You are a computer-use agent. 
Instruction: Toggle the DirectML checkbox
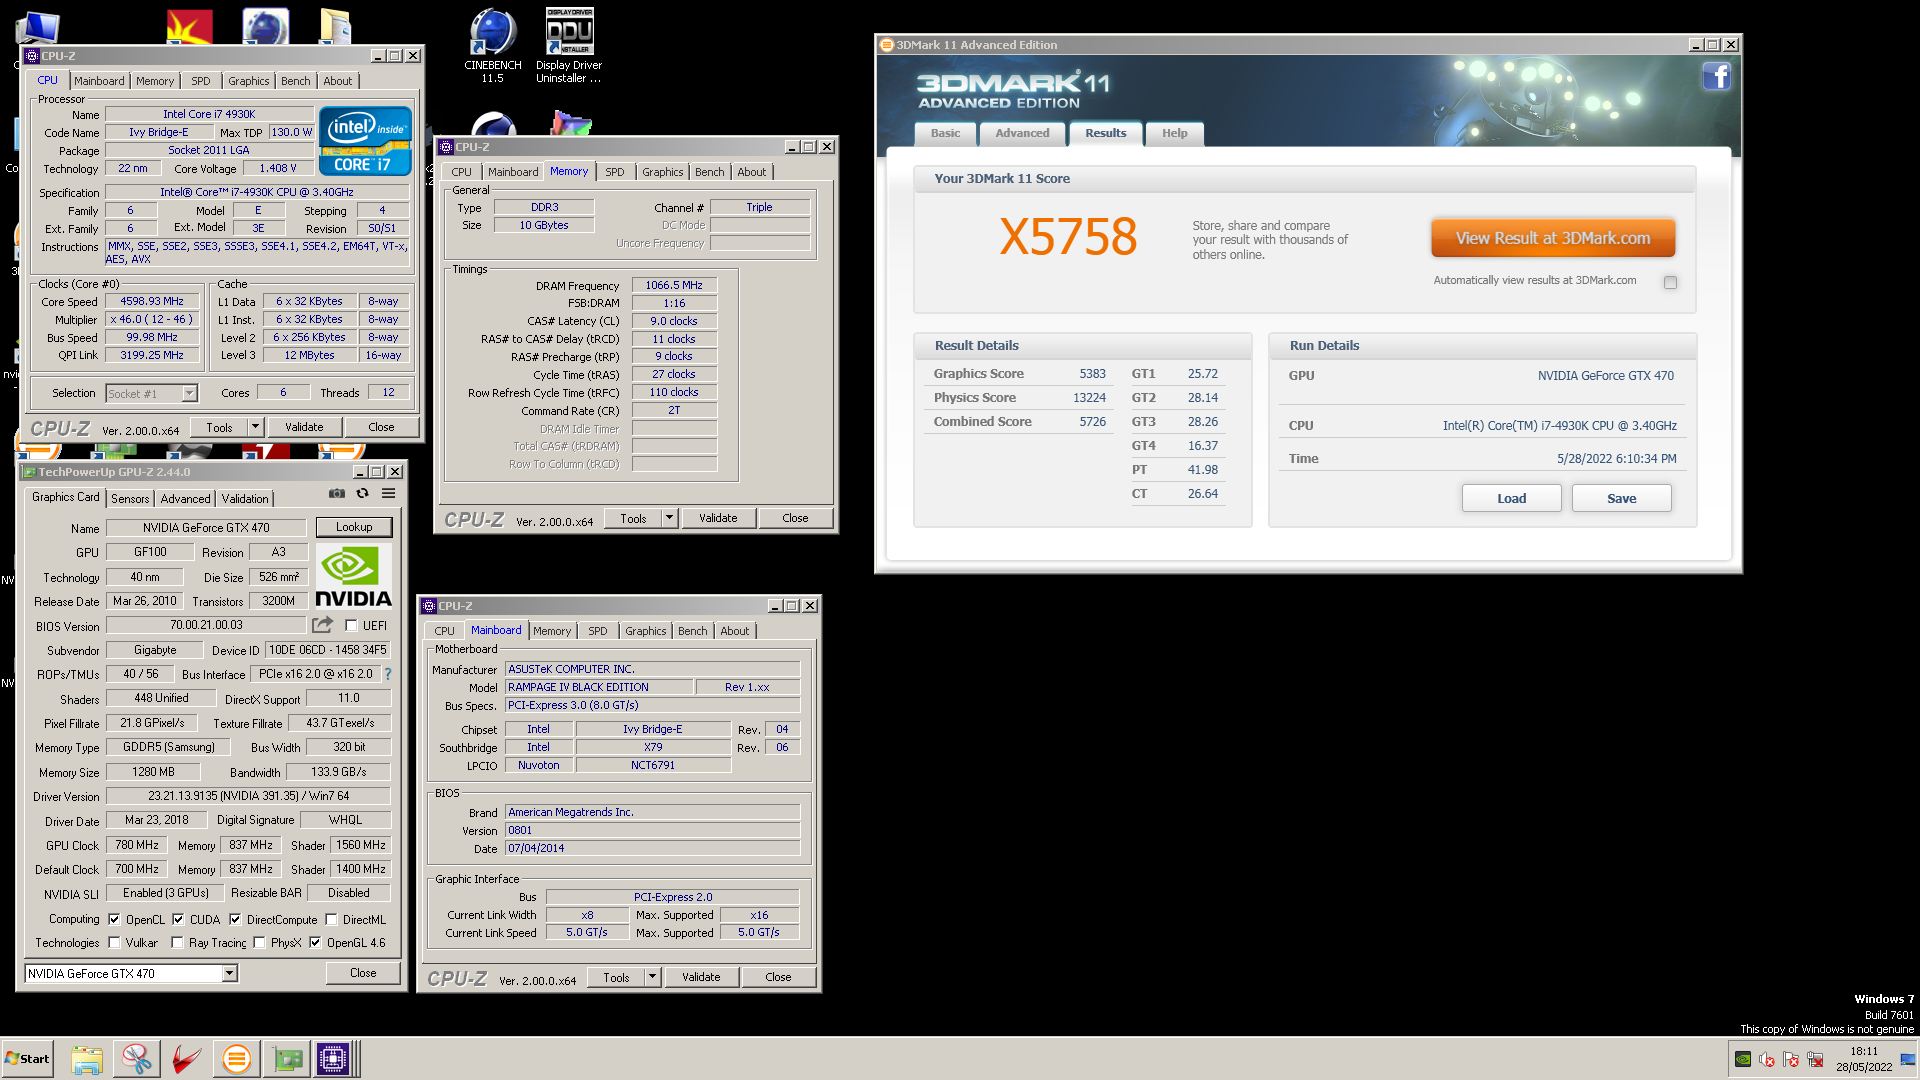331,919
